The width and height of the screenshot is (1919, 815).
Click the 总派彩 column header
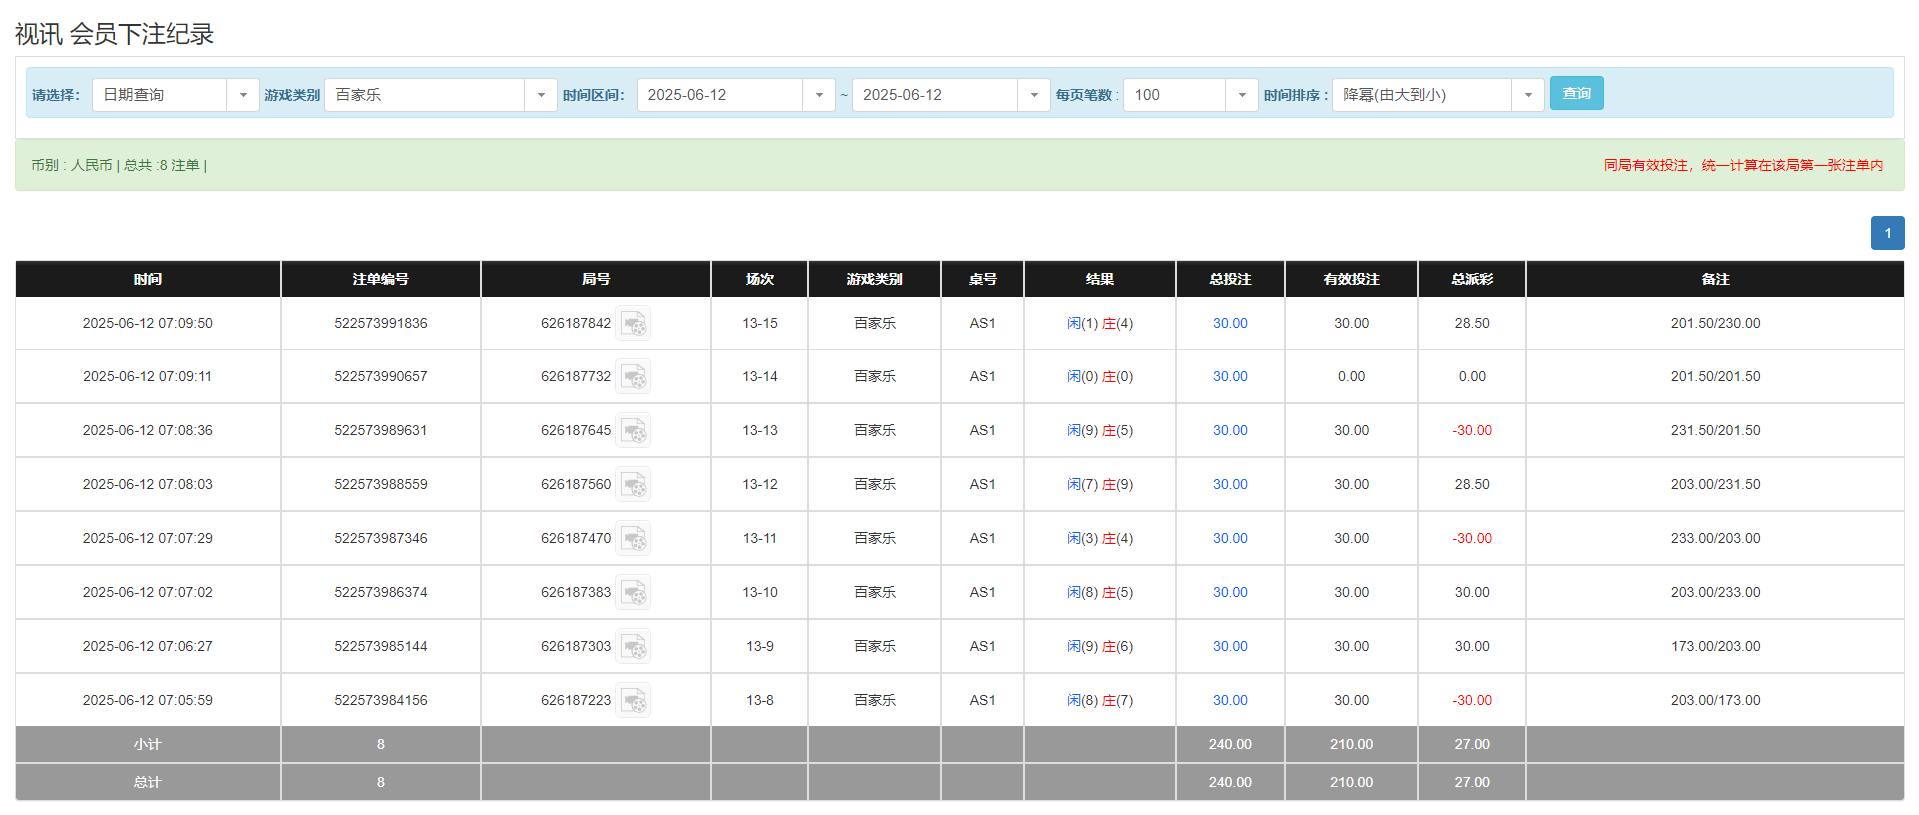pos(1471,279)
